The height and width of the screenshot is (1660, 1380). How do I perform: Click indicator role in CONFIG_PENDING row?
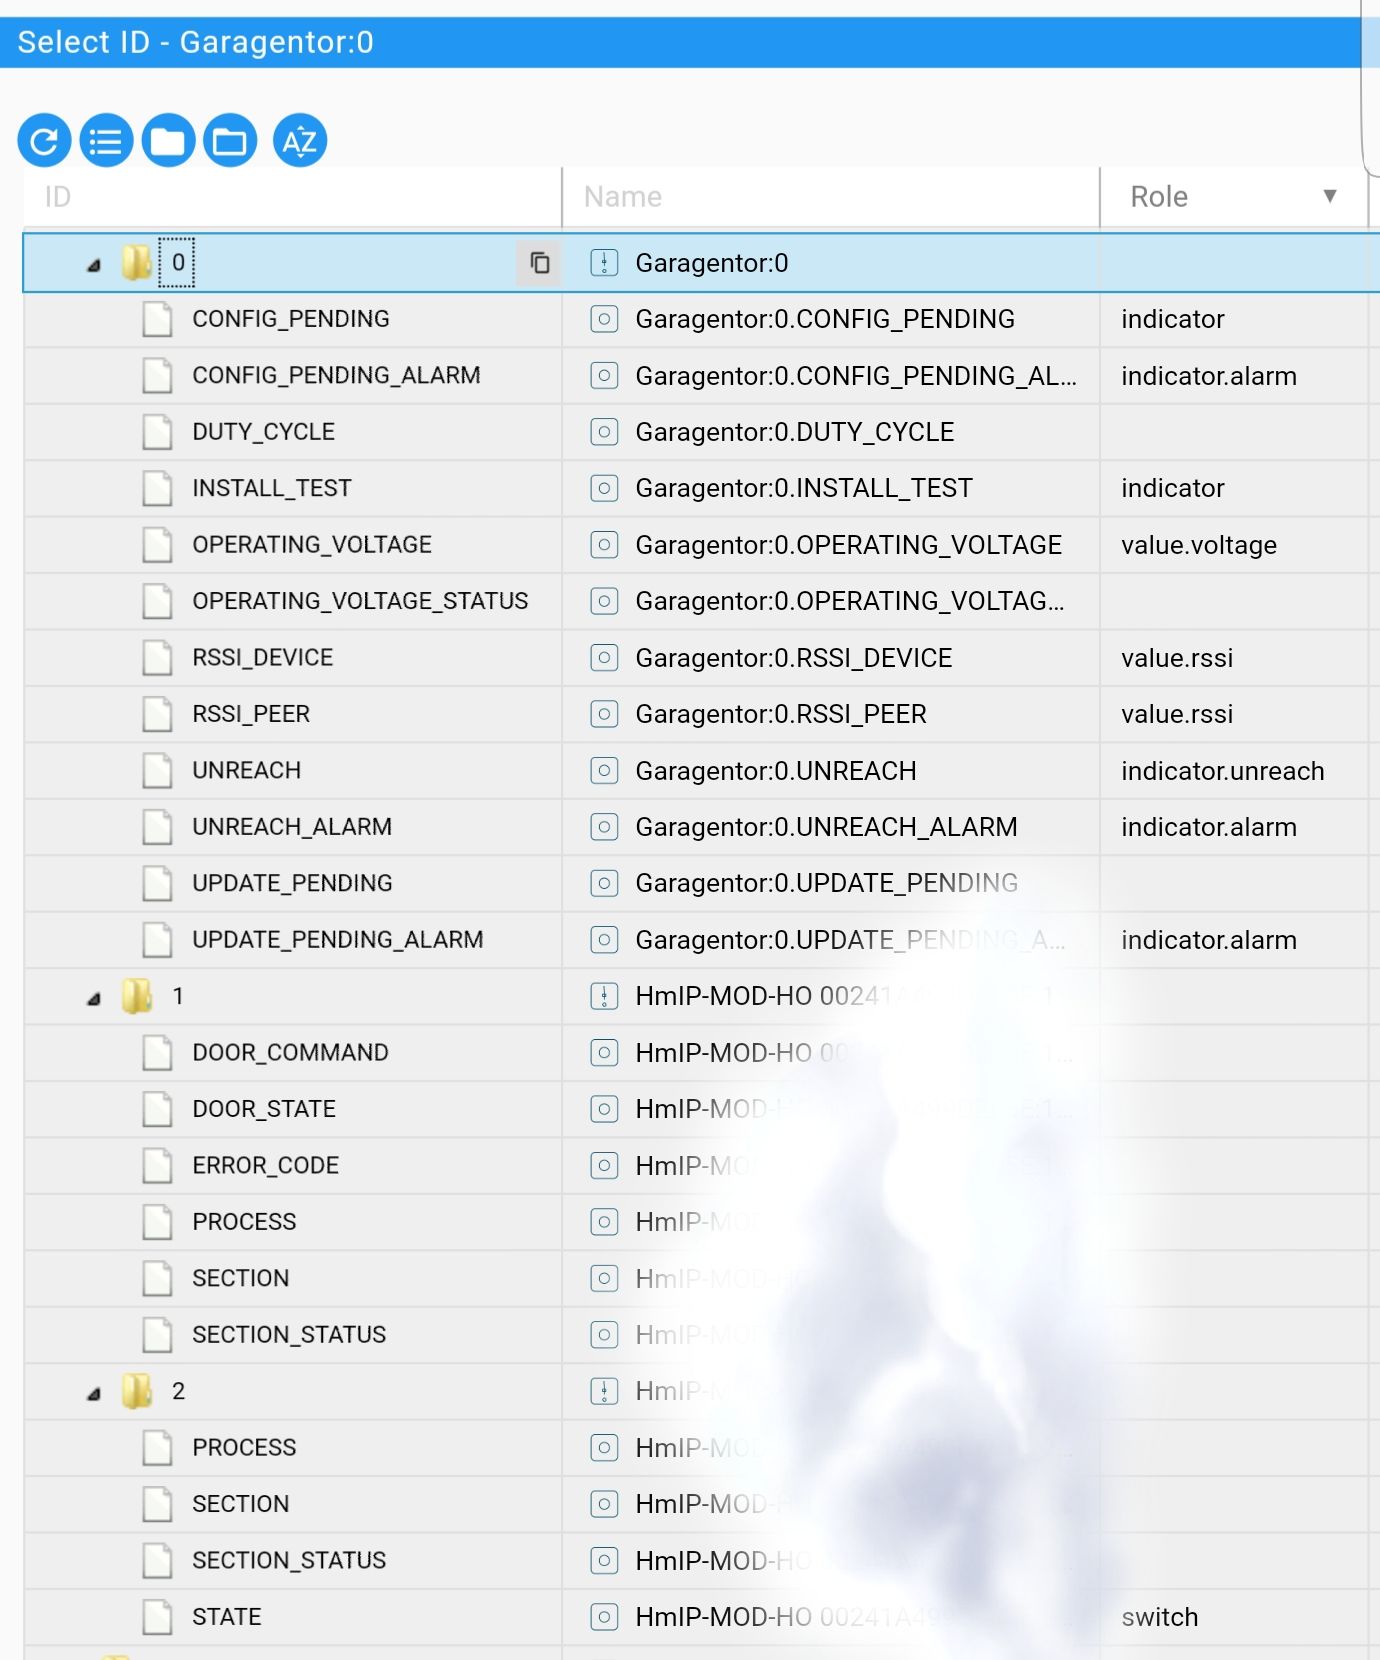[x=1173, y=319]
